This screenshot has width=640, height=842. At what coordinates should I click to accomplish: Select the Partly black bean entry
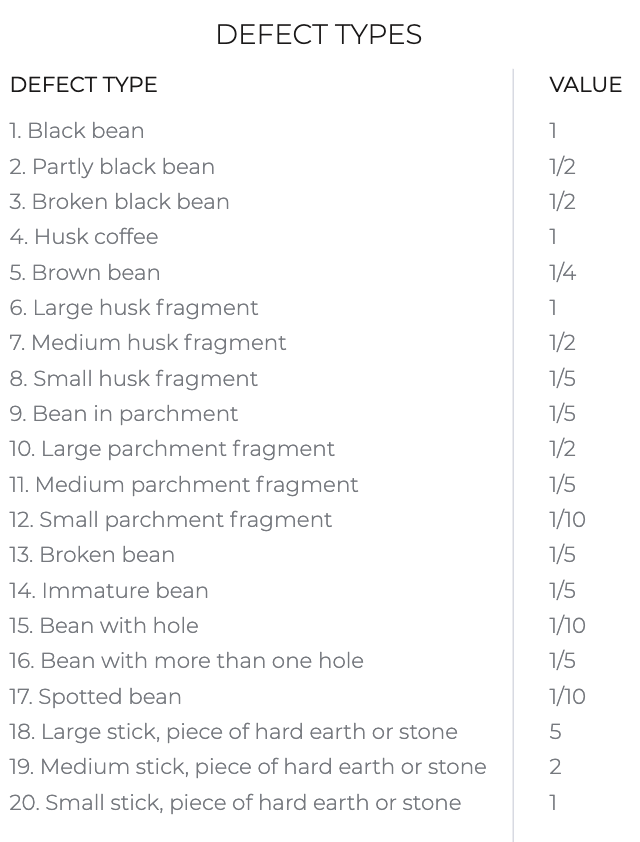pyautogui.click(x=112, y=166)
